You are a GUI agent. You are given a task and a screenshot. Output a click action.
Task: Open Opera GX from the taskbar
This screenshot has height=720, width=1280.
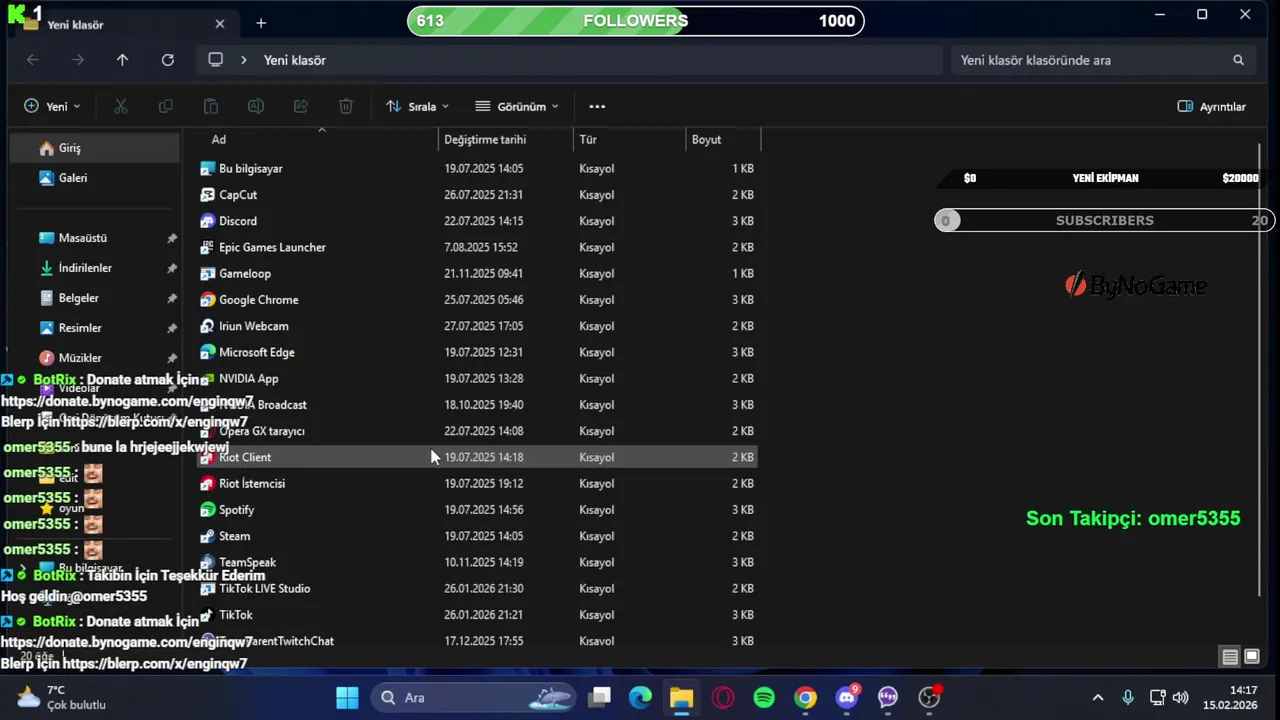pyautogui.click(x=722, y=697)
